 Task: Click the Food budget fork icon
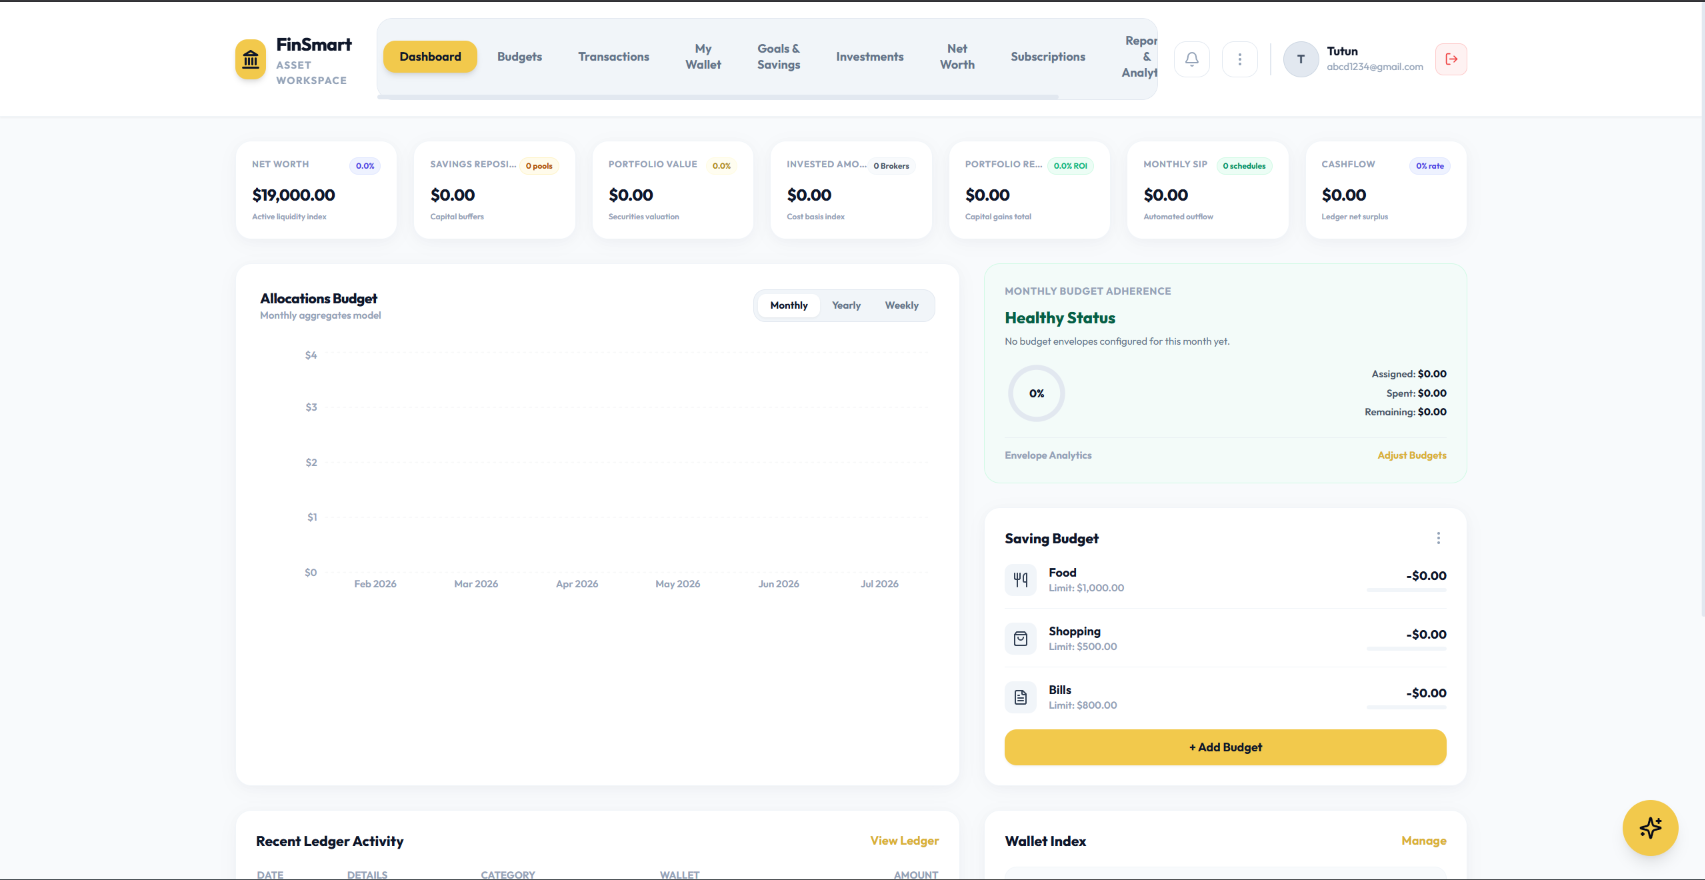tap(1021, 580)
